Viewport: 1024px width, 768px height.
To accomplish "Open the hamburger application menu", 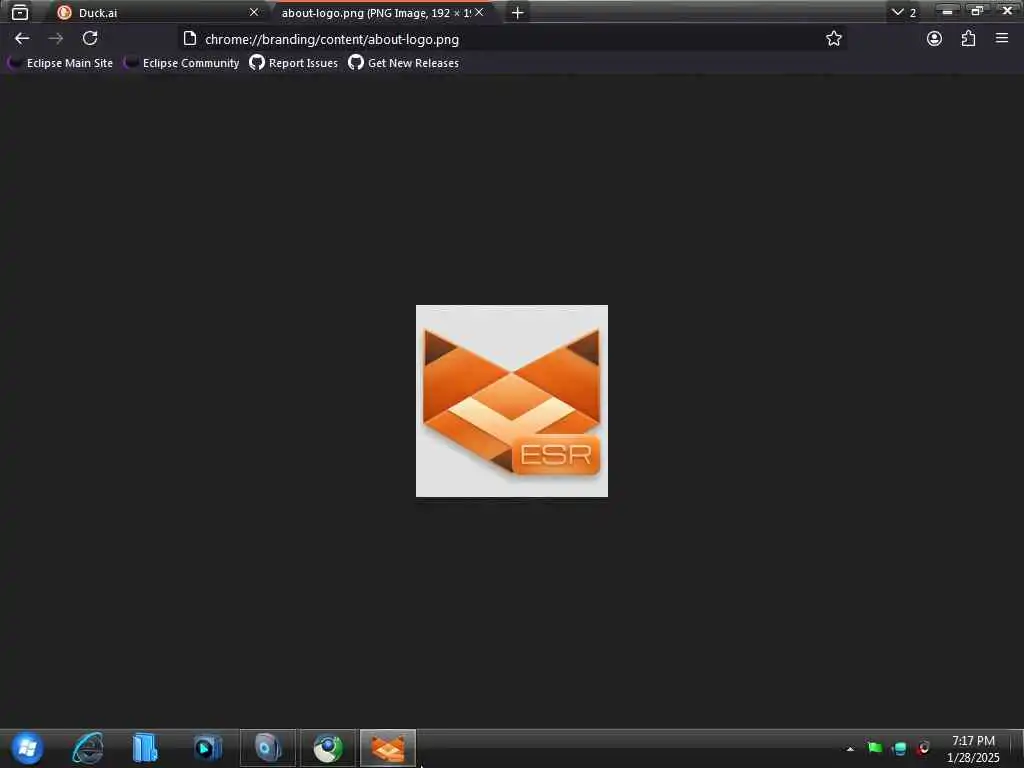I will (x=1002, y=39).
